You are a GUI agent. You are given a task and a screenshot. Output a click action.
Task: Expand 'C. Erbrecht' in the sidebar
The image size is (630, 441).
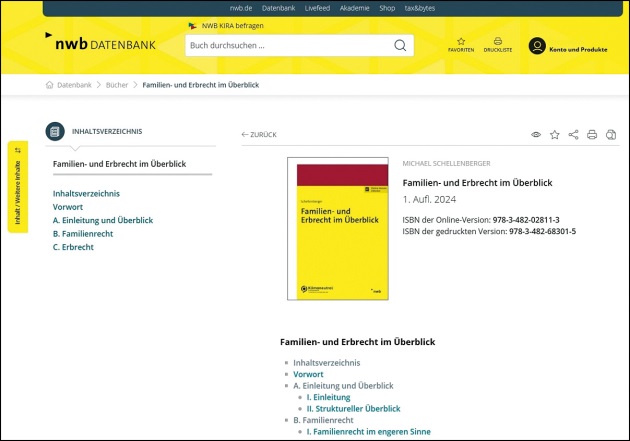click(73, 247)
